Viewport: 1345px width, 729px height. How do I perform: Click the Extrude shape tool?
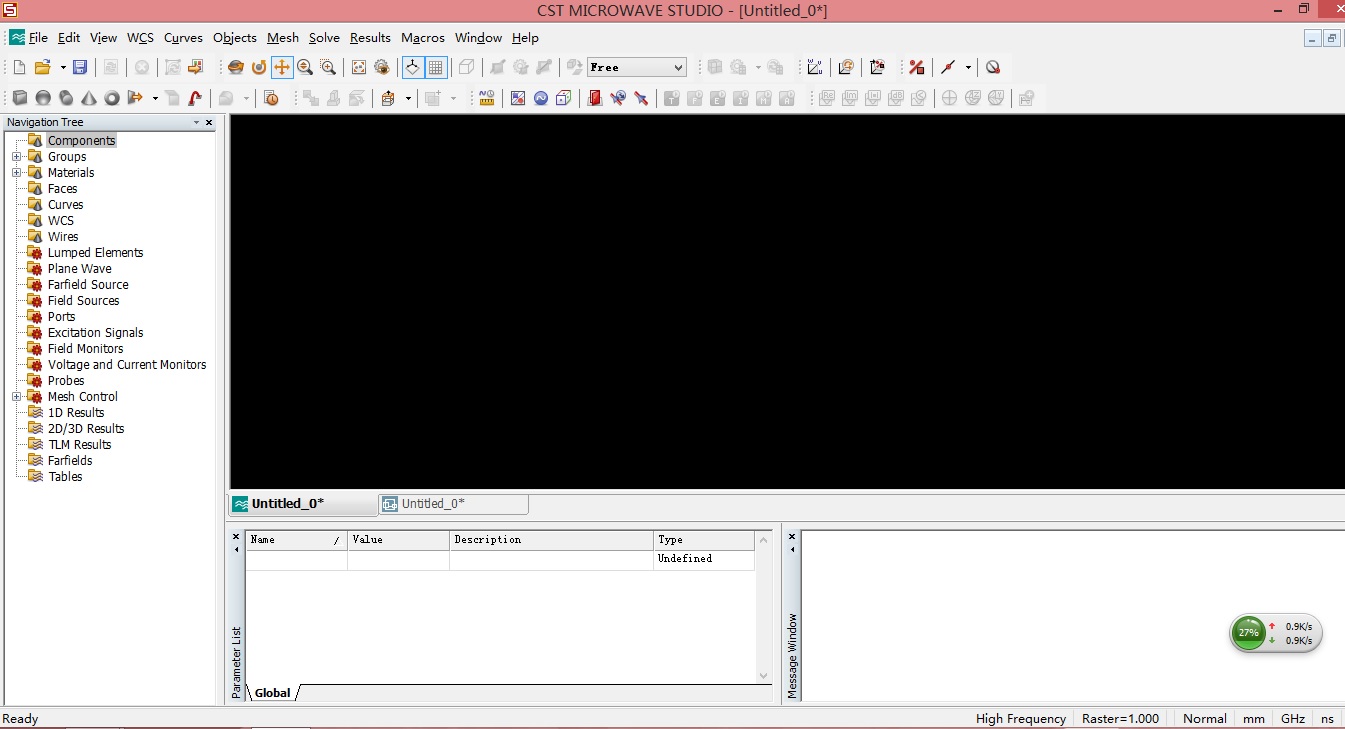[x=136, y=98]
